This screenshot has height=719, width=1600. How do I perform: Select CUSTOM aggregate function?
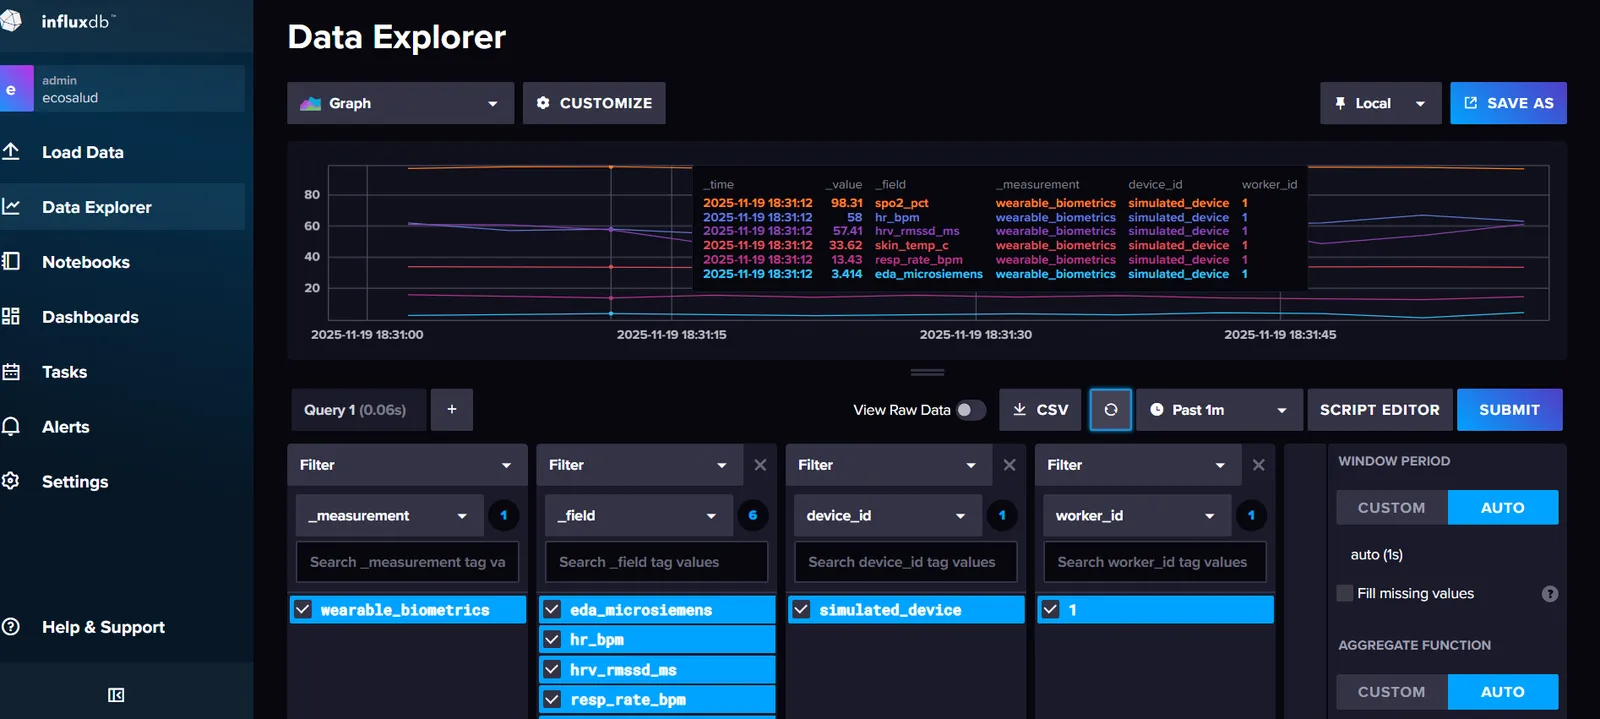(x=1392, y=691)
